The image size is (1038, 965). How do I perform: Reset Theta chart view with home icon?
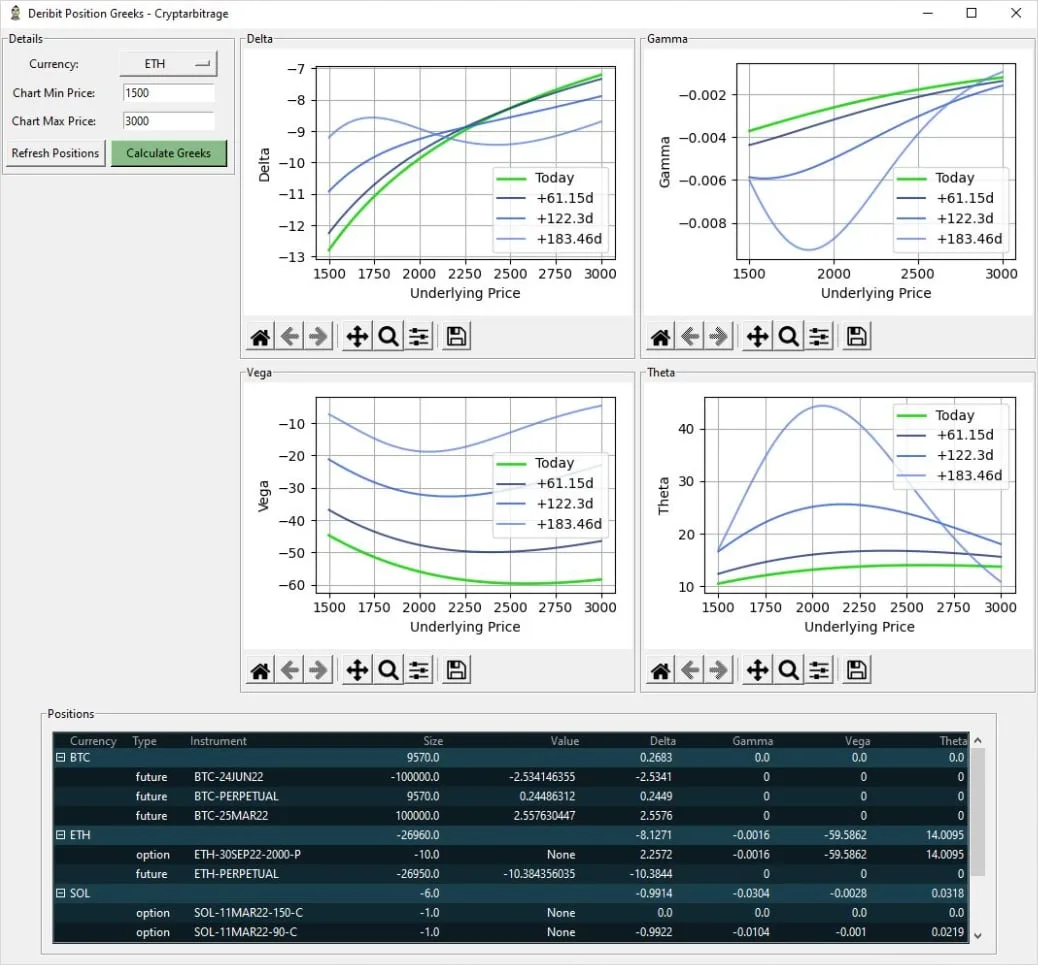[x=661, y=670]
